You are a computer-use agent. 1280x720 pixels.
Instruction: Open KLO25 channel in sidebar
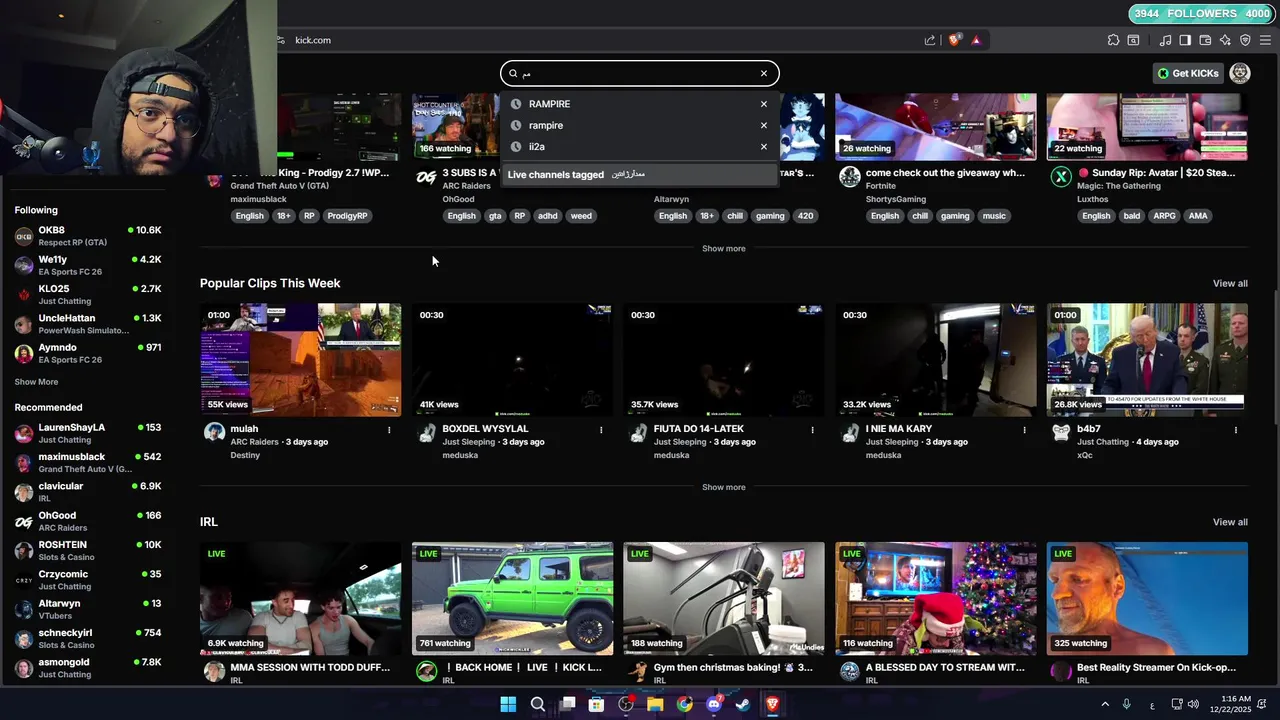[x=88, y=294]
